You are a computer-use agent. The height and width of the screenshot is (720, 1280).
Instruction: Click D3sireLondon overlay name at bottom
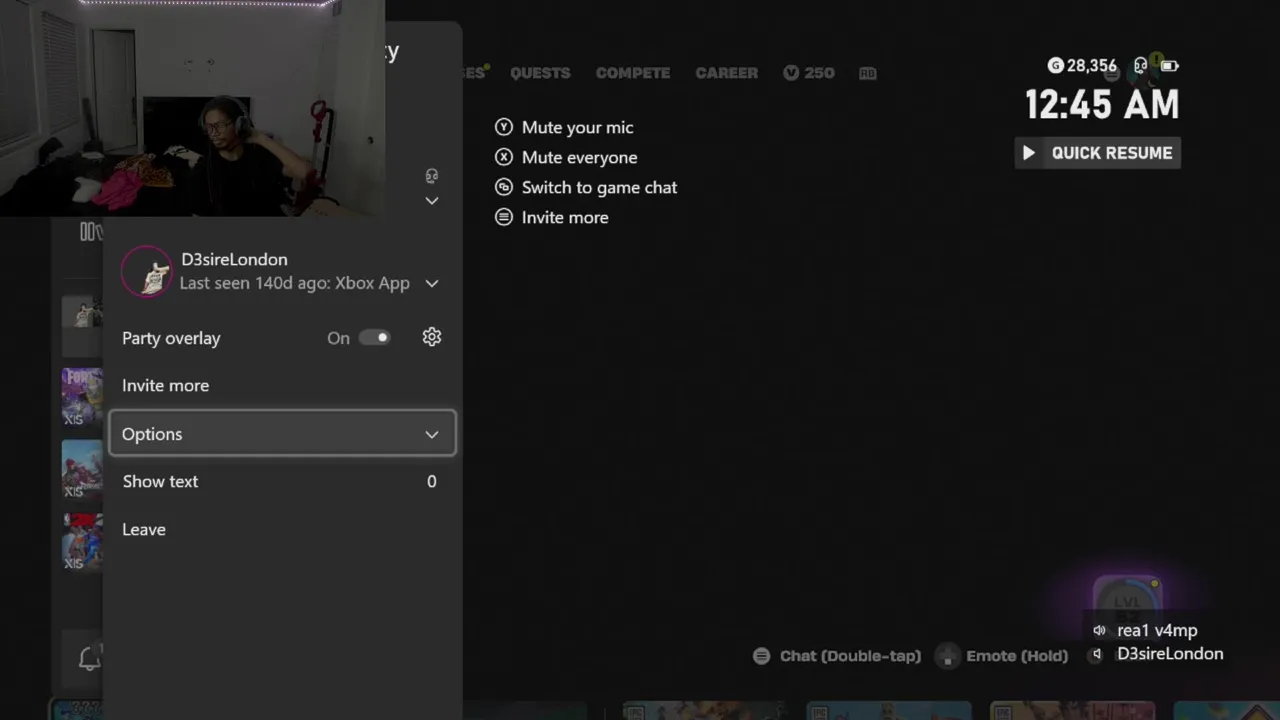tap(1170, 654)
